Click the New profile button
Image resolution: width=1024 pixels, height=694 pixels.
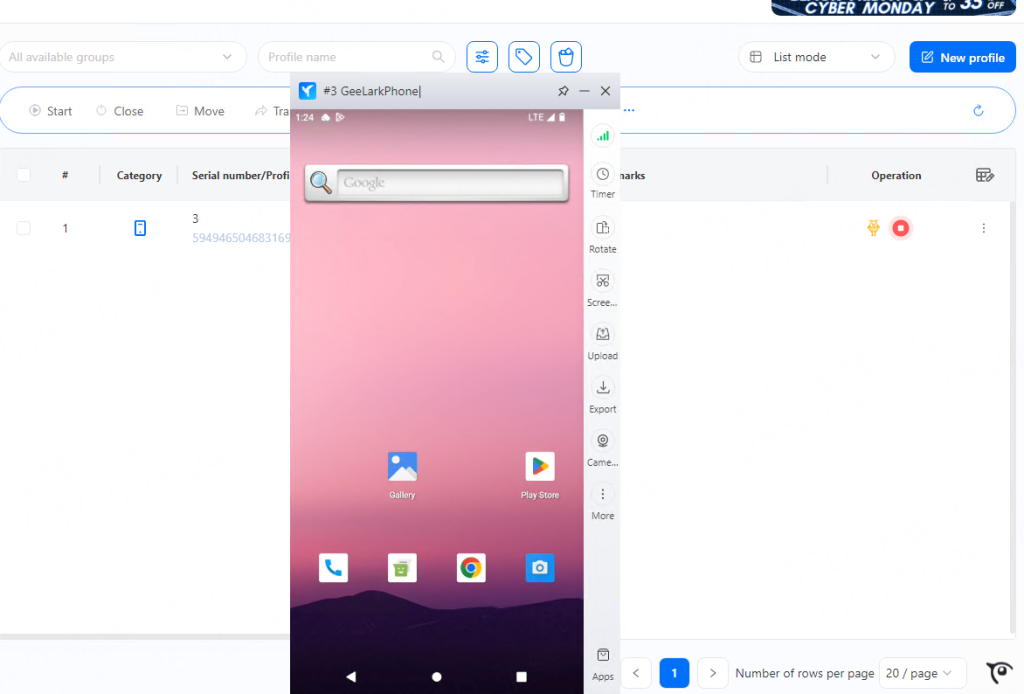(x=962, y=57)
